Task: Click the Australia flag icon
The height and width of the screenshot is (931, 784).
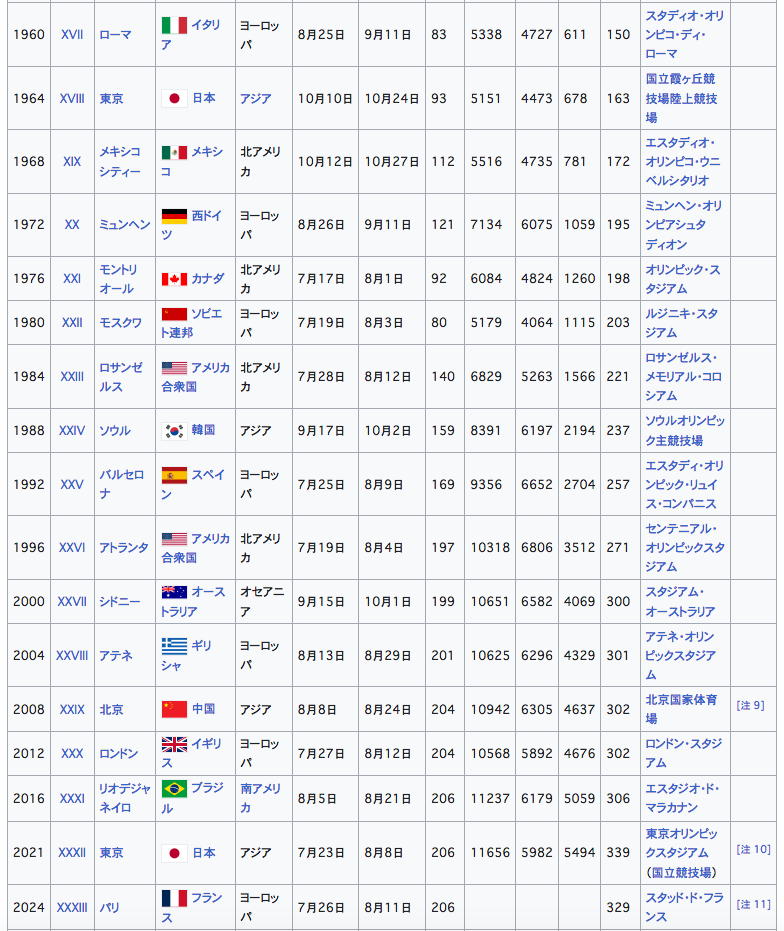Action: [174, 592]
